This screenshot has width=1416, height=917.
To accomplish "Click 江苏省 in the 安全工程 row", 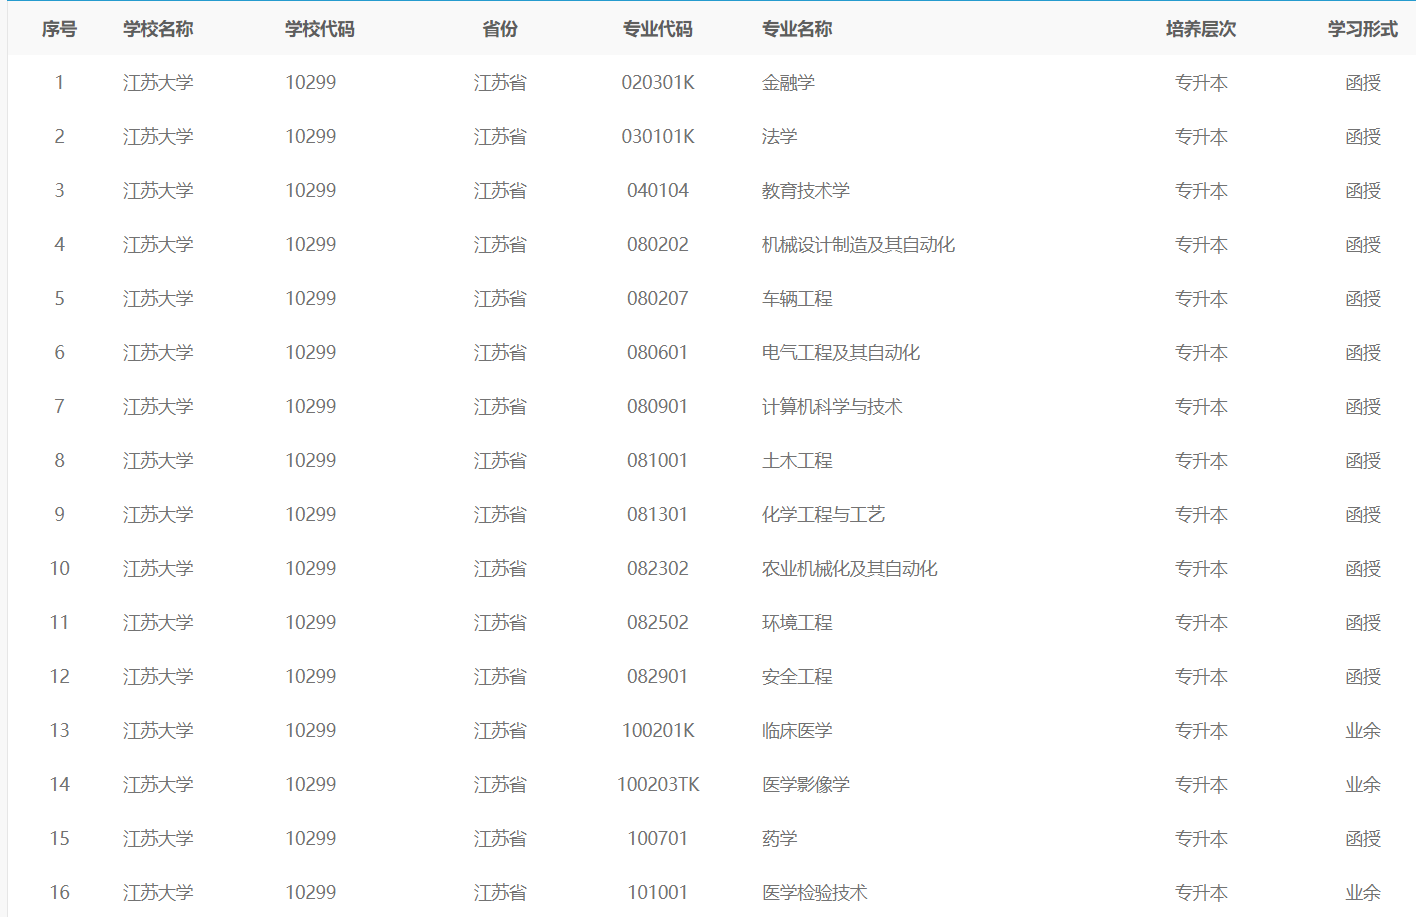I will 500,677.
